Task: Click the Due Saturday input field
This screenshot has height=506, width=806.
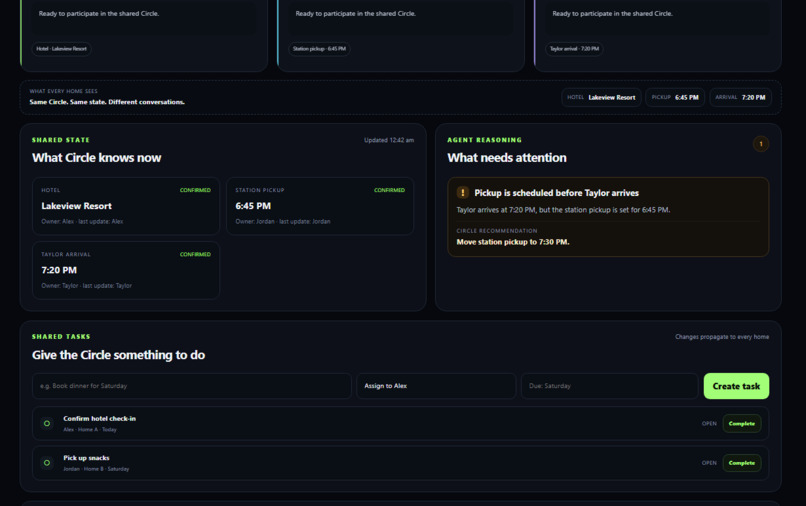Action: point(609,386)
